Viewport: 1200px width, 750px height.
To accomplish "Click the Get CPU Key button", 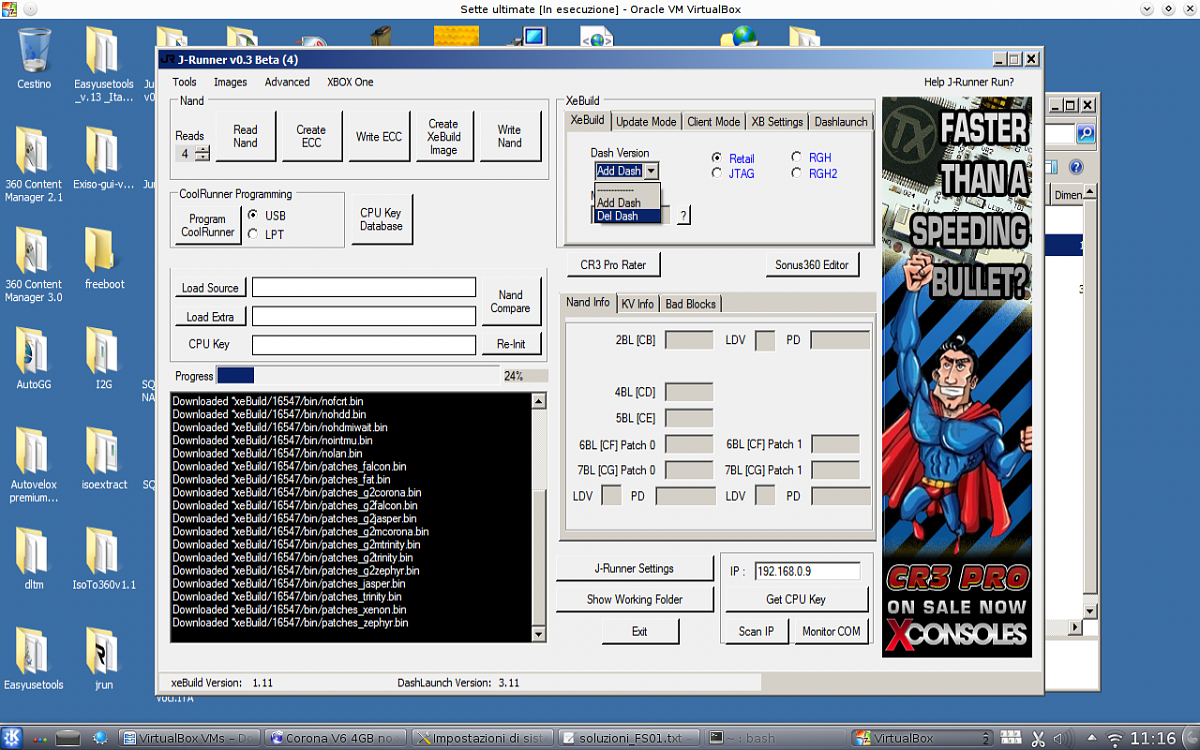I will tap(796, 599).
